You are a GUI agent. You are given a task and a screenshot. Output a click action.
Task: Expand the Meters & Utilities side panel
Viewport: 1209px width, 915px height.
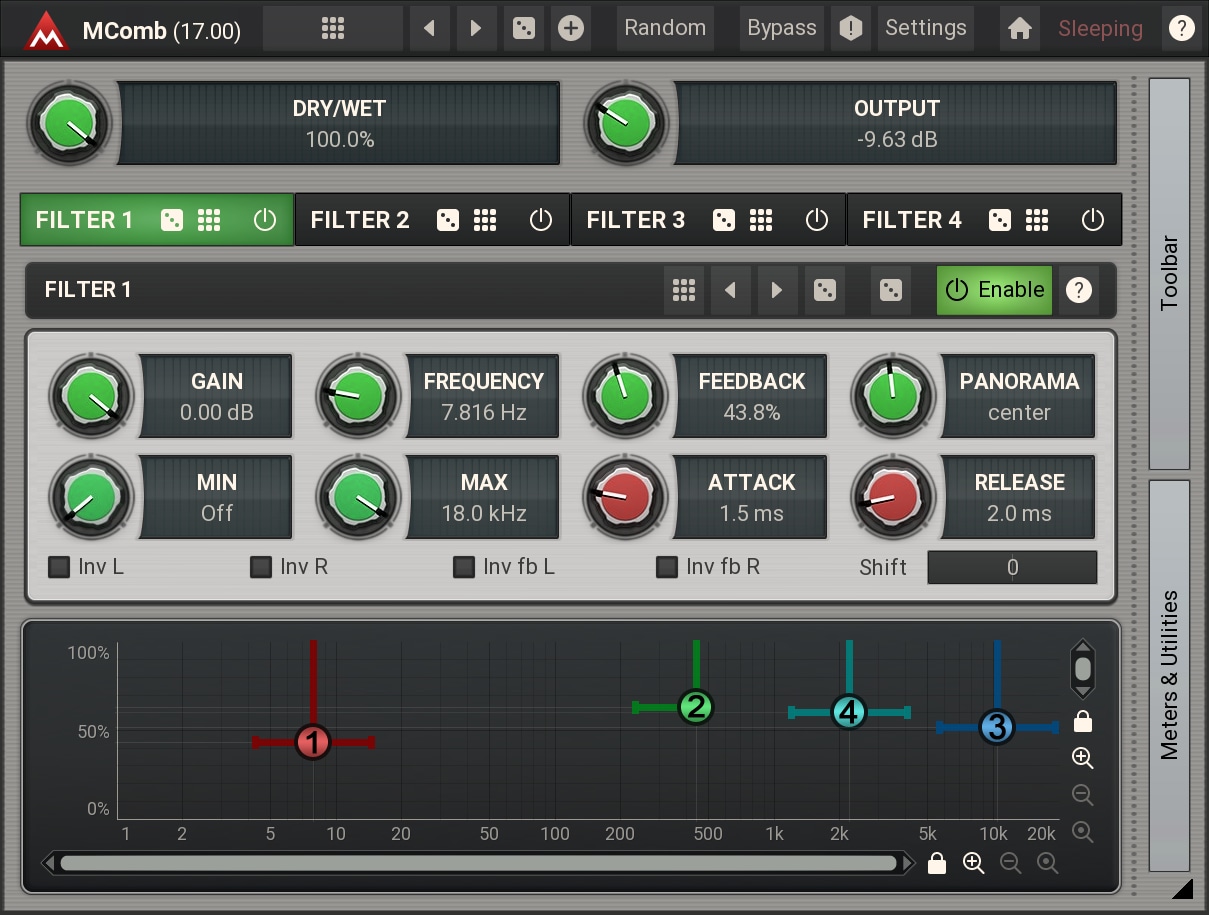pyautogui.click(x=1170, y=676)
